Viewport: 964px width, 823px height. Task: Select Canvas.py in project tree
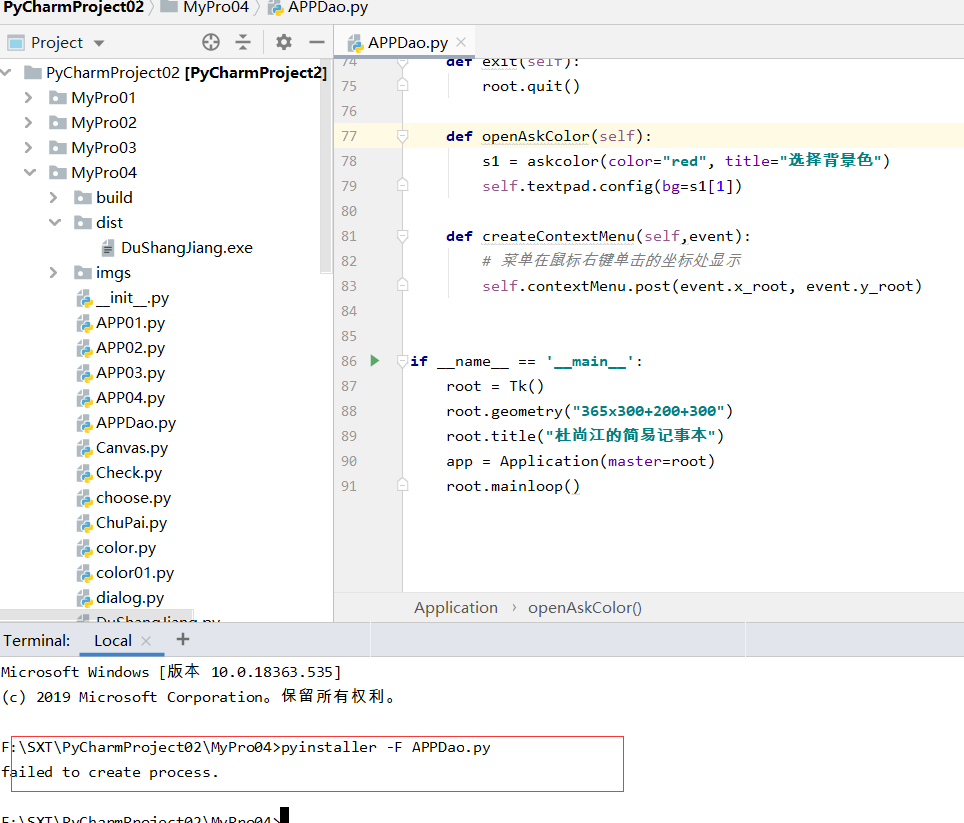[132, 448]
